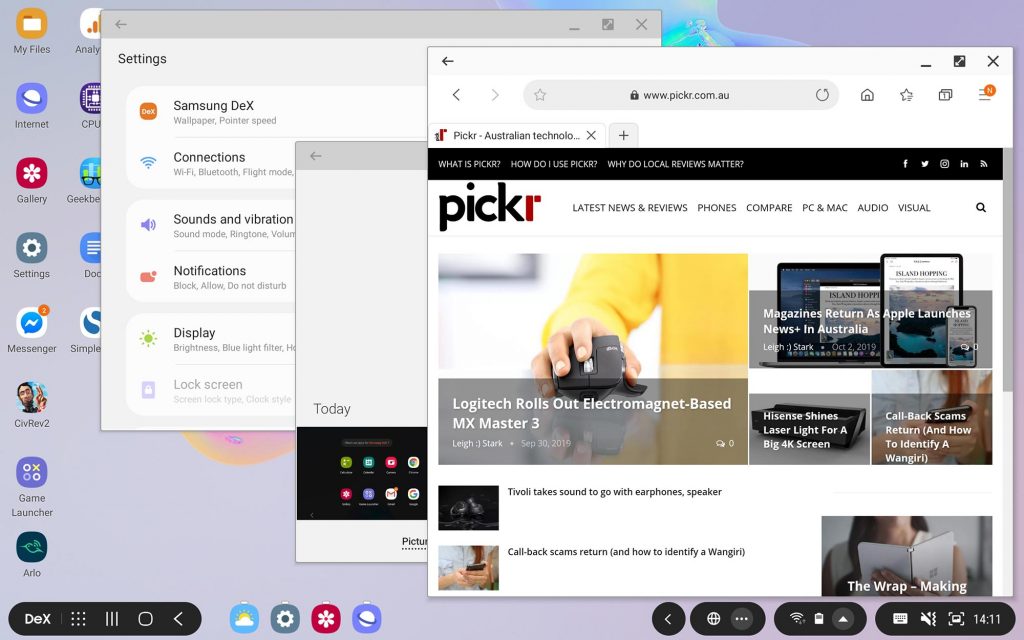1024x640 pixels.
Task: Open the DeX apps grid in taskbar
Action: click(x=76, y=617)
